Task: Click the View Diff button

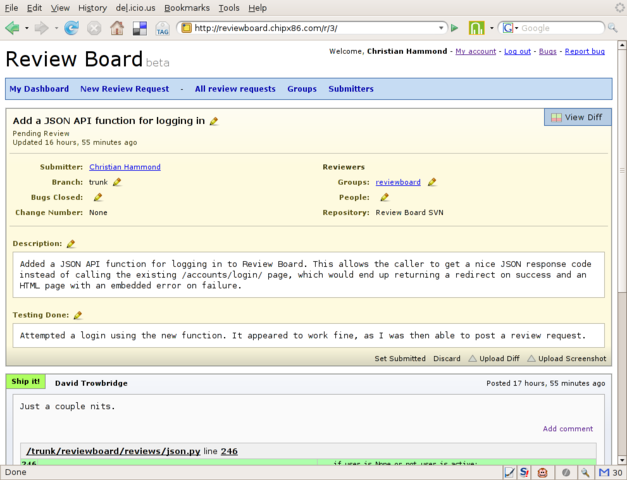Action: pyautogui.click(x=577, y=117)
